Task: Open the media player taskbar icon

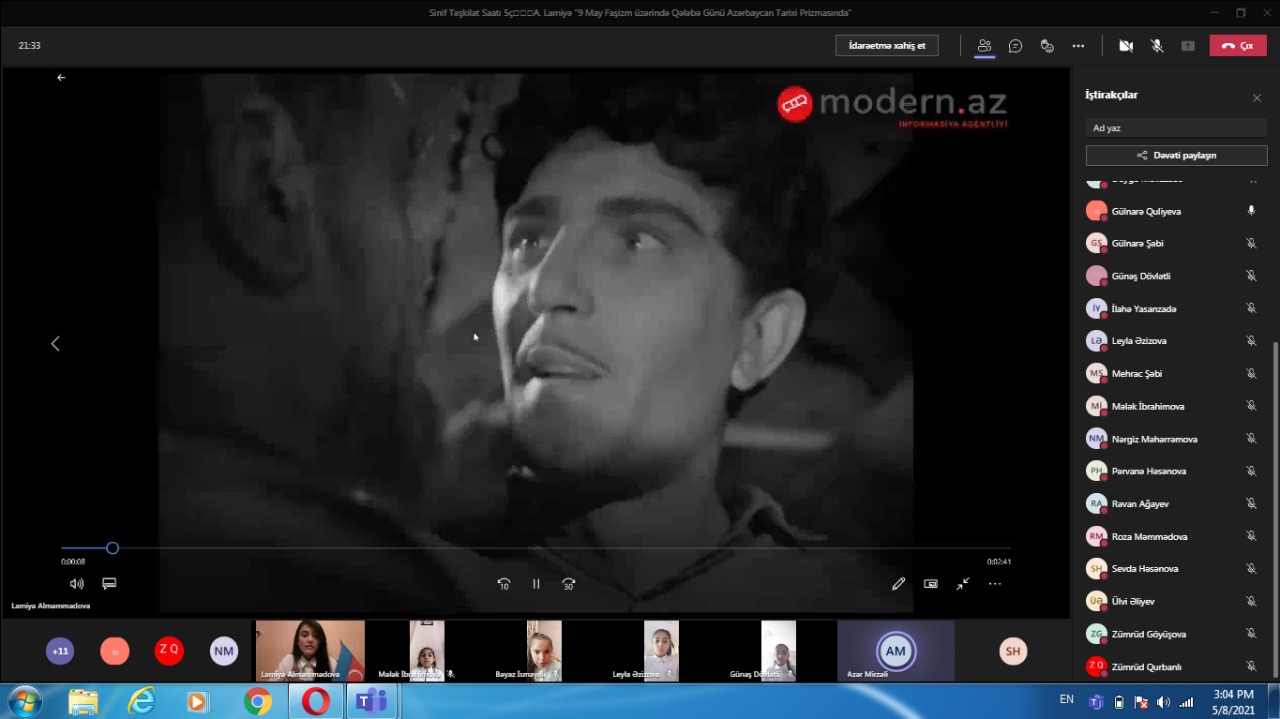Action: point(199,702)
